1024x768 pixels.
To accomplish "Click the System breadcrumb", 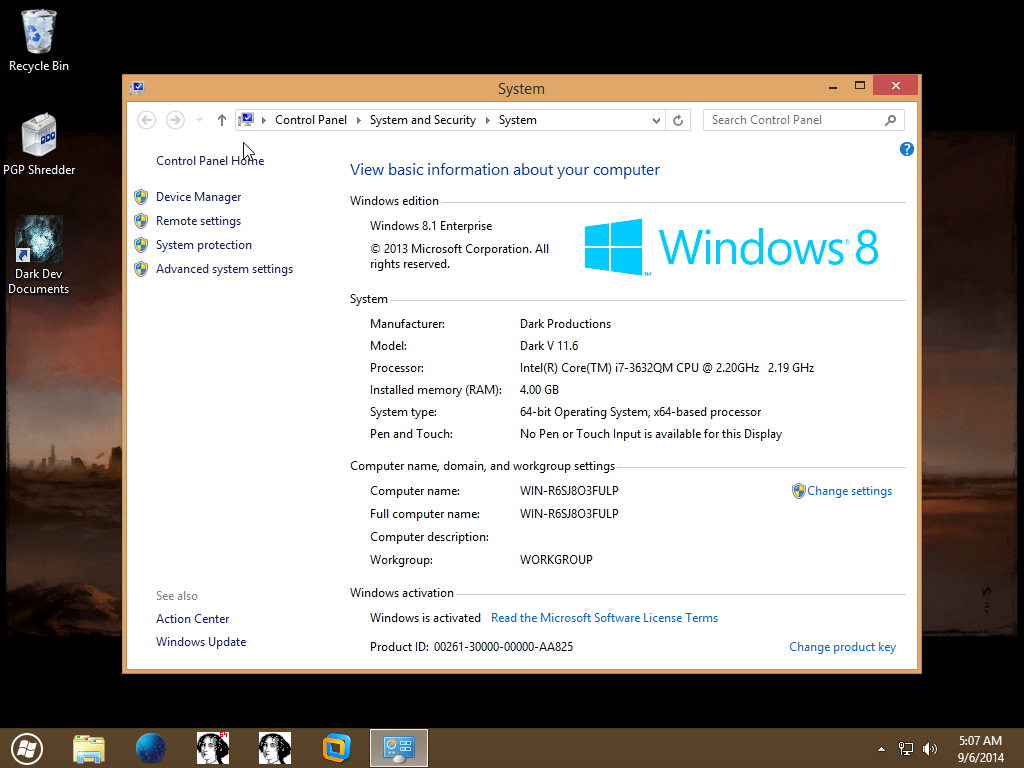I will (x=518, y=120).
